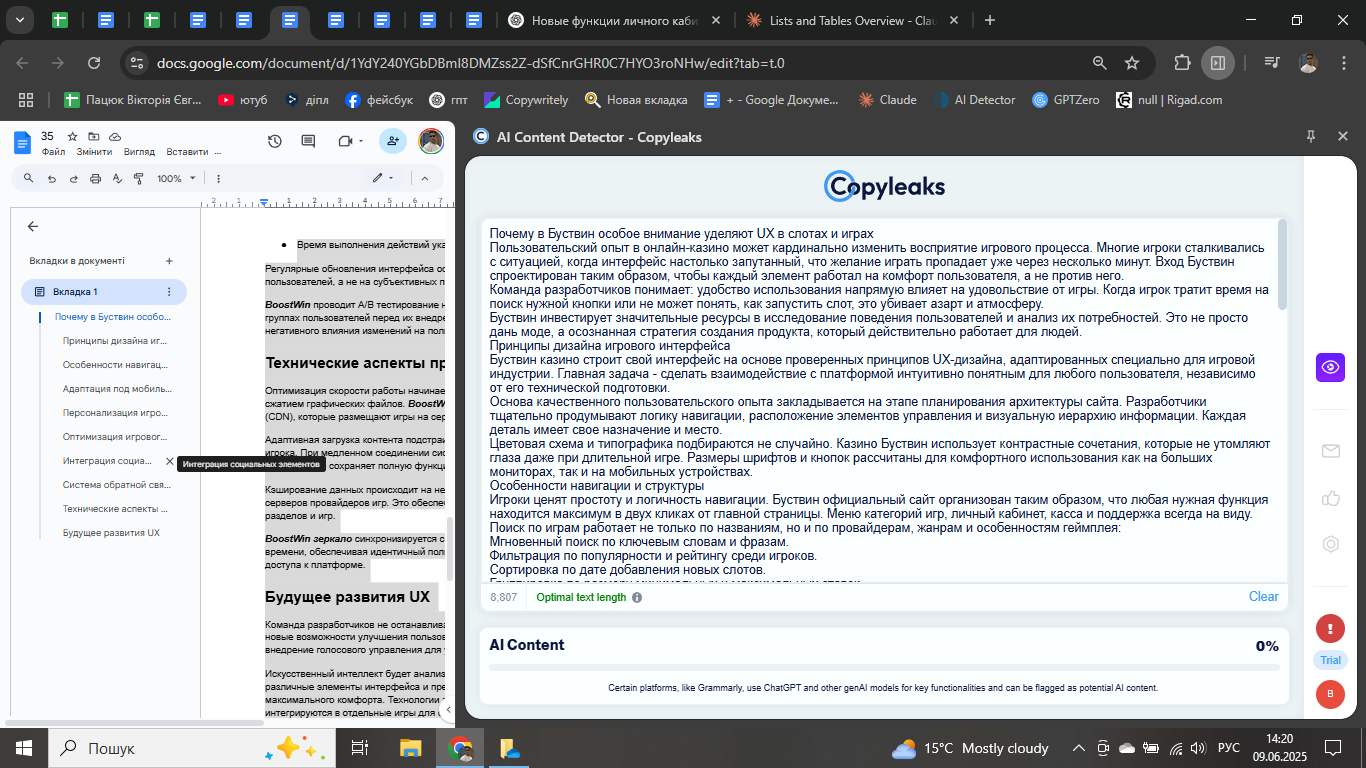
Task: Show more toolbar options in Docs
Action: [x=218, y=178]
